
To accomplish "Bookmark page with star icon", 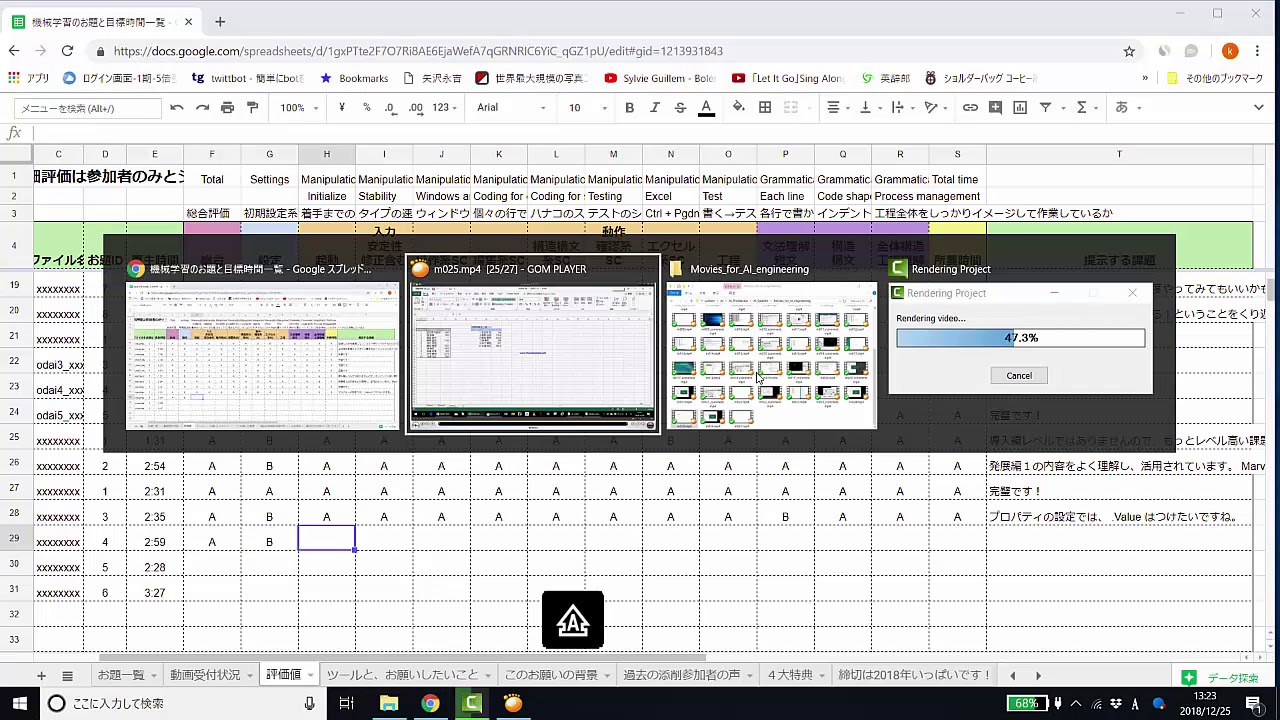I will point(1129,51).
